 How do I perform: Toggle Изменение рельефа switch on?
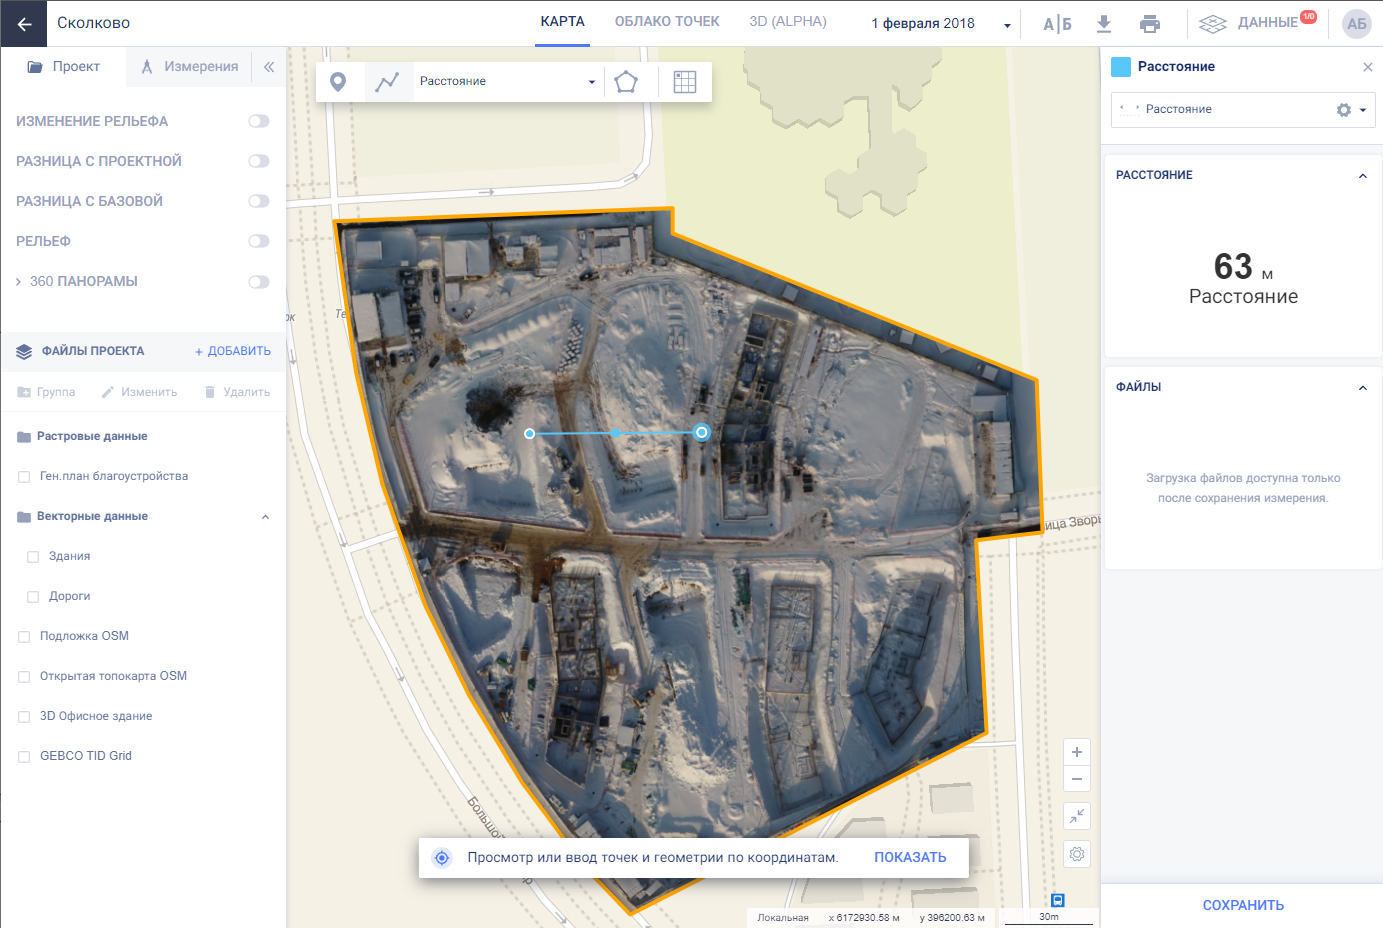point(259,121)
